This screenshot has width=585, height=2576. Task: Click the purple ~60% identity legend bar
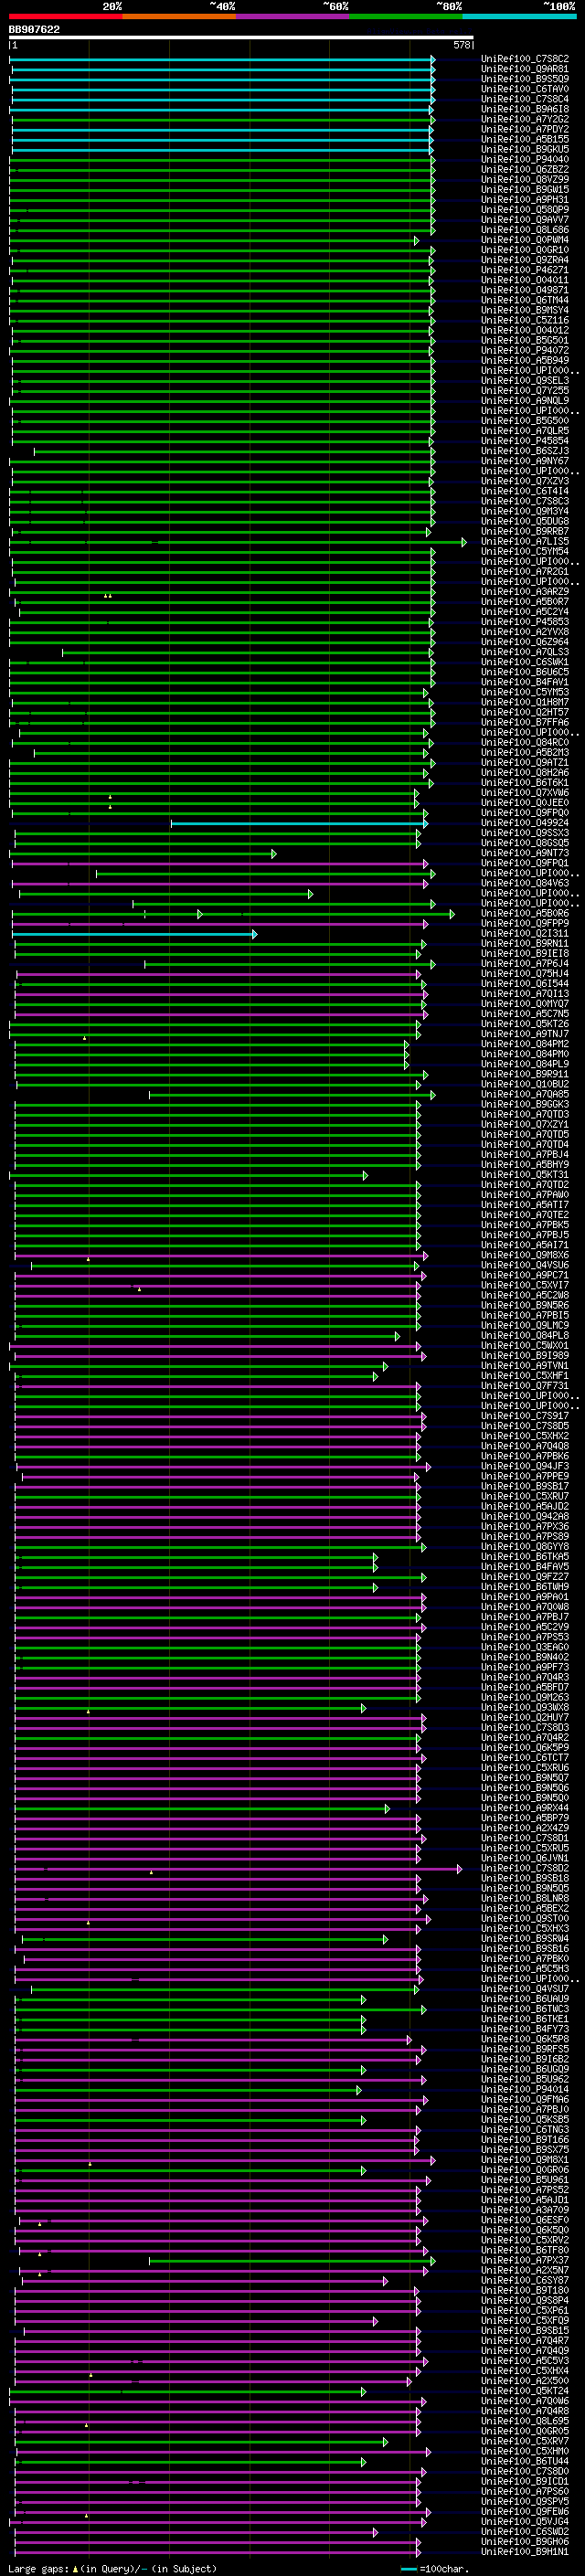point(292,16)
